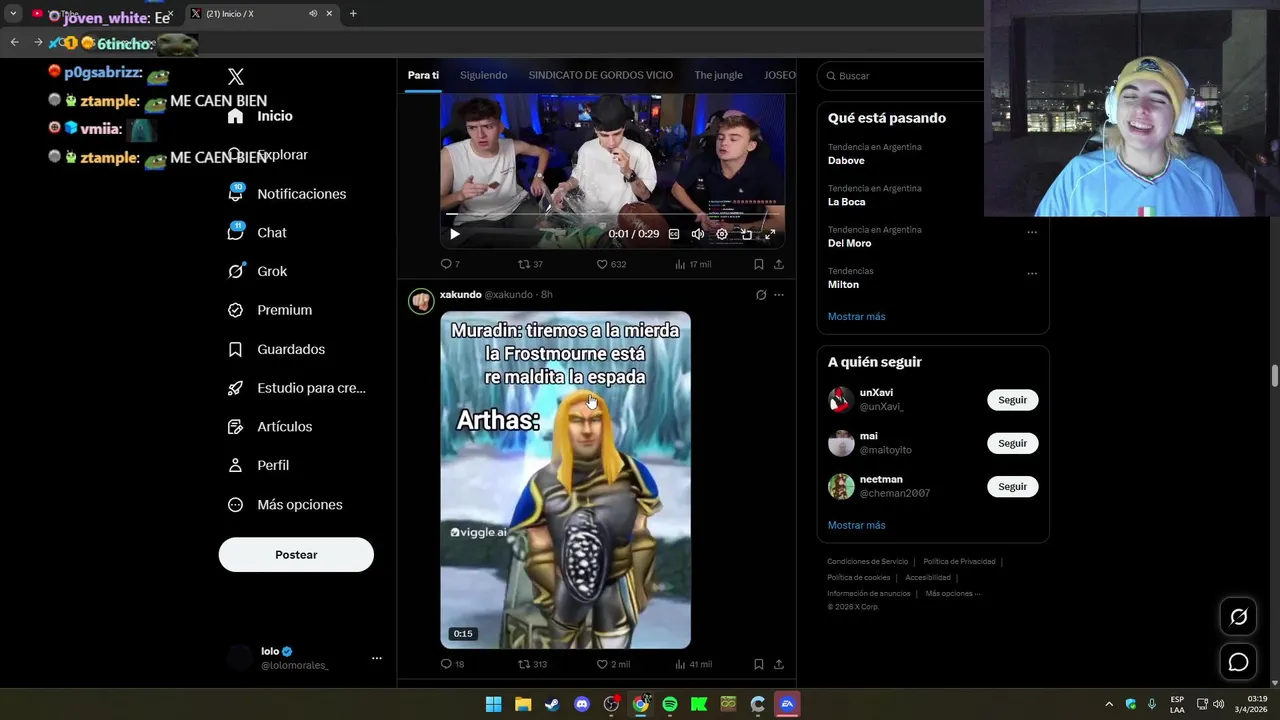Follow unXavi
Image resolution: width=1280 pixels, height=720 pixels.
tap(1013, 400)
